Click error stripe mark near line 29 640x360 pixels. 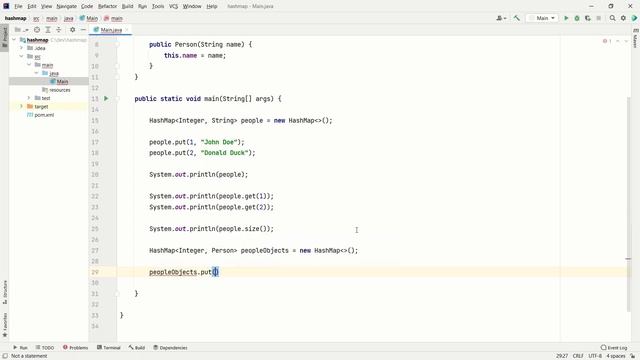point(628,259)
